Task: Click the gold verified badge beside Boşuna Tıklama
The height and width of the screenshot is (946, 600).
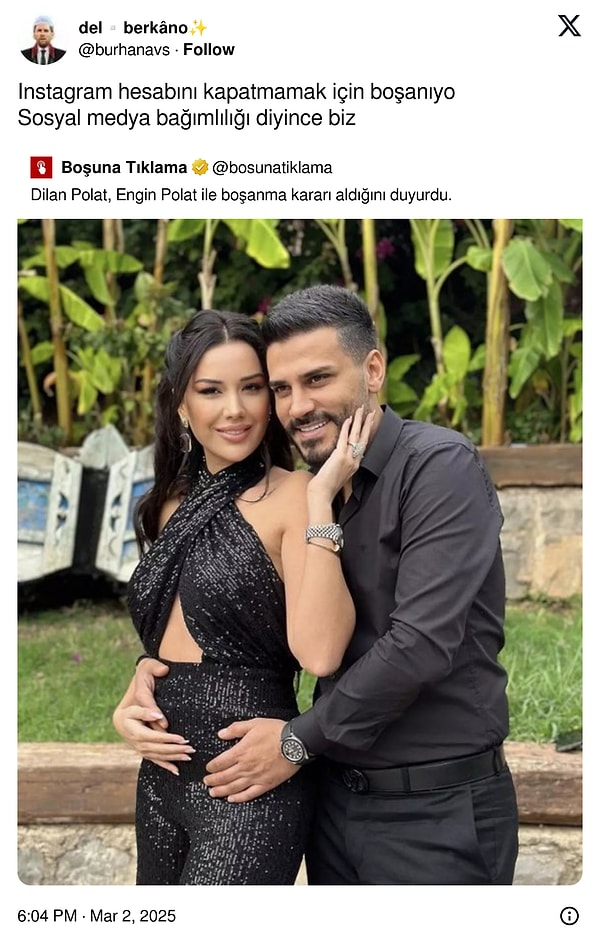Action: pyautogui.click(x=200, y=167)
